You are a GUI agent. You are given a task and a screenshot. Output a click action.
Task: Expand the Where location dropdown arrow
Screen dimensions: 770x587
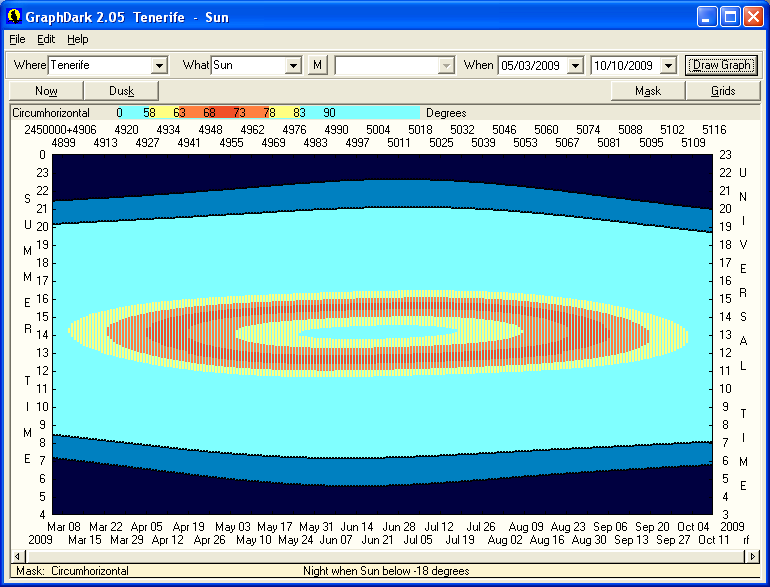tap(158, 65)
